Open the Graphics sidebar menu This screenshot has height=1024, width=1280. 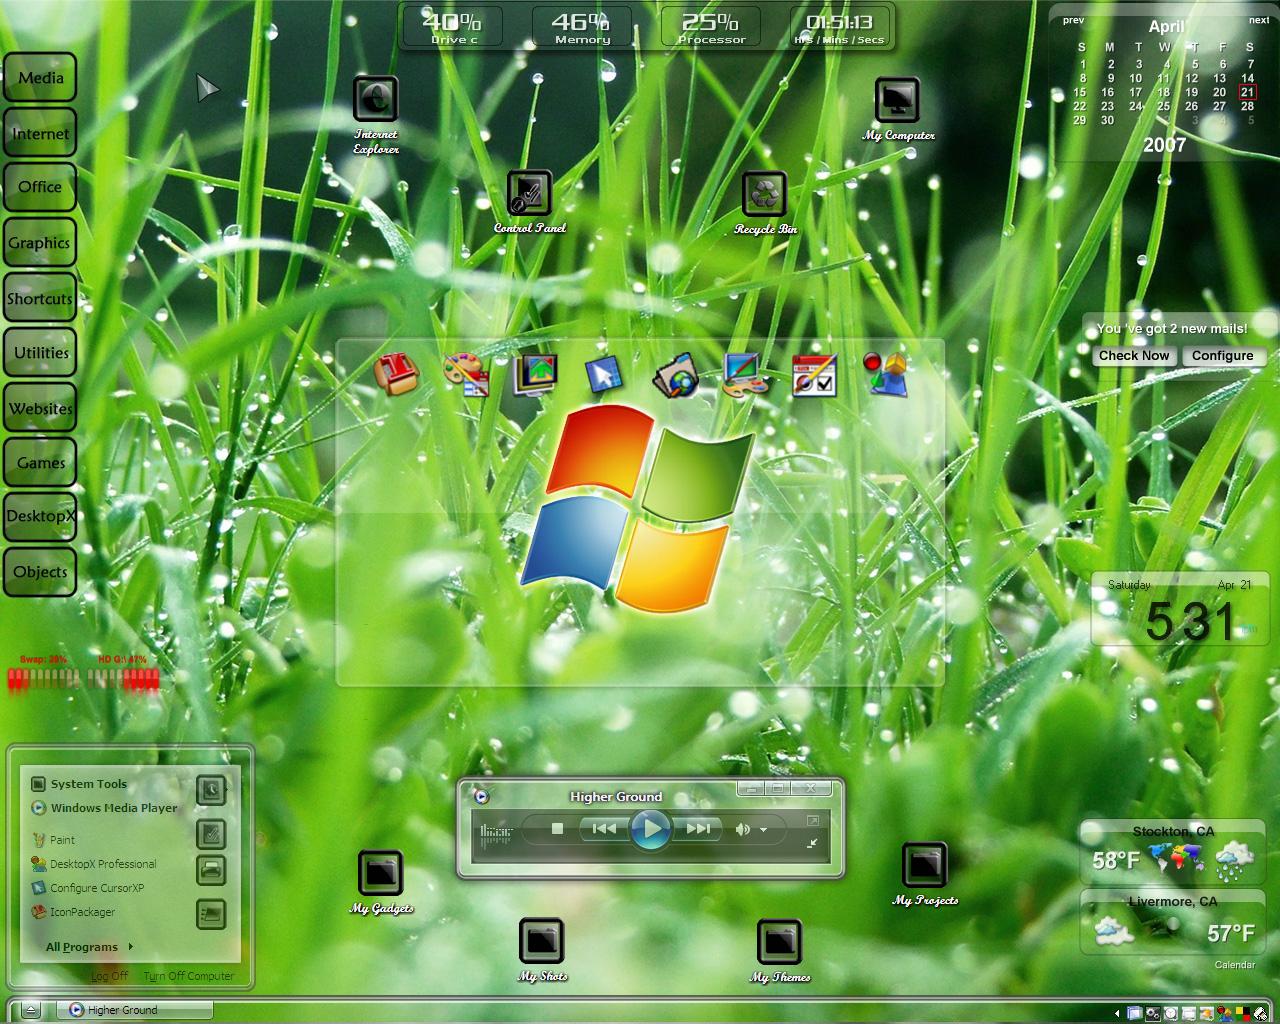pyautogui.click(x=40, y=243)
